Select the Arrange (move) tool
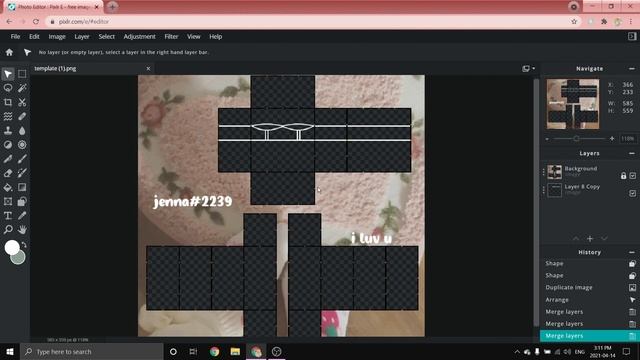The width and height of the screenshot is (640, 360). click(8, 74)
